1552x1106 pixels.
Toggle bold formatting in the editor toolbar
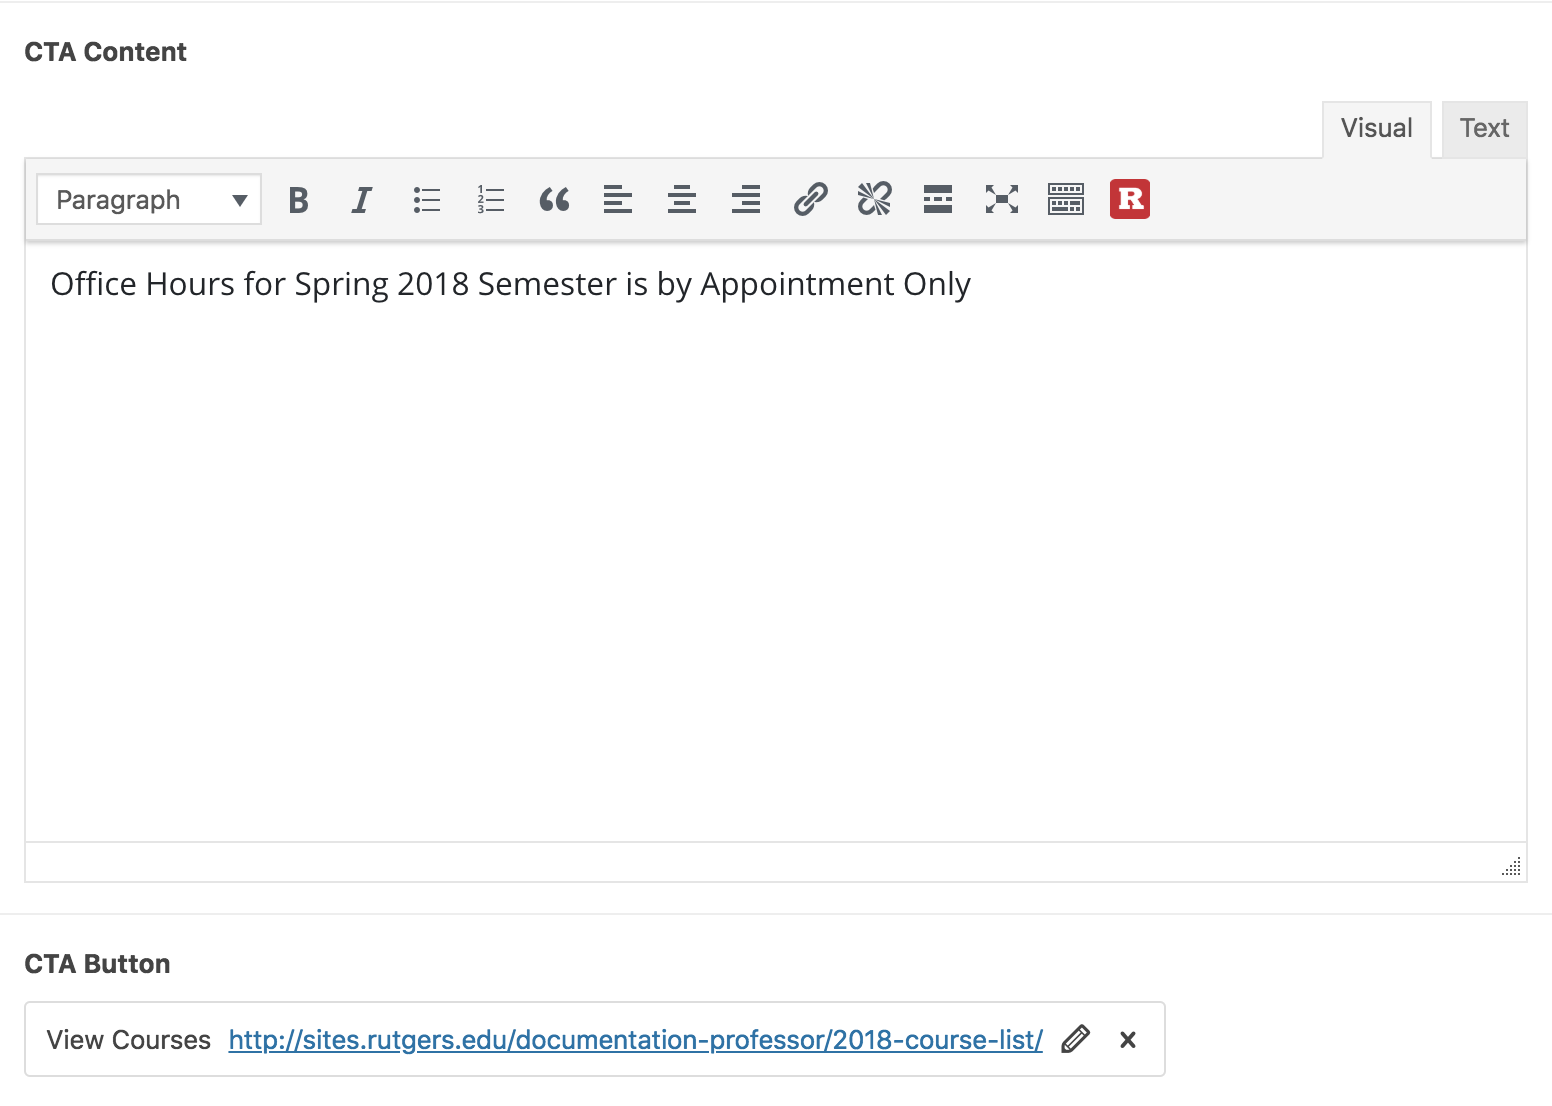pos(298,200)
